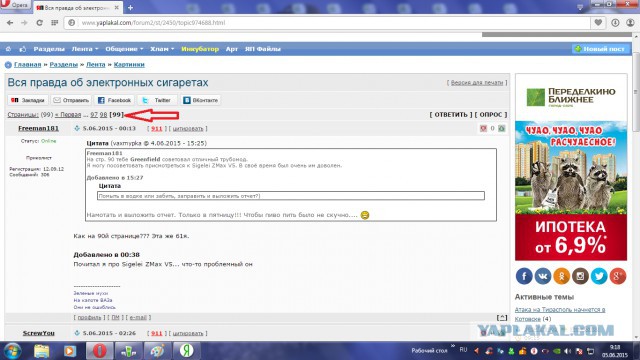Open the user profile icon in toolbar
640x360 pixels.
click(630, 23)
